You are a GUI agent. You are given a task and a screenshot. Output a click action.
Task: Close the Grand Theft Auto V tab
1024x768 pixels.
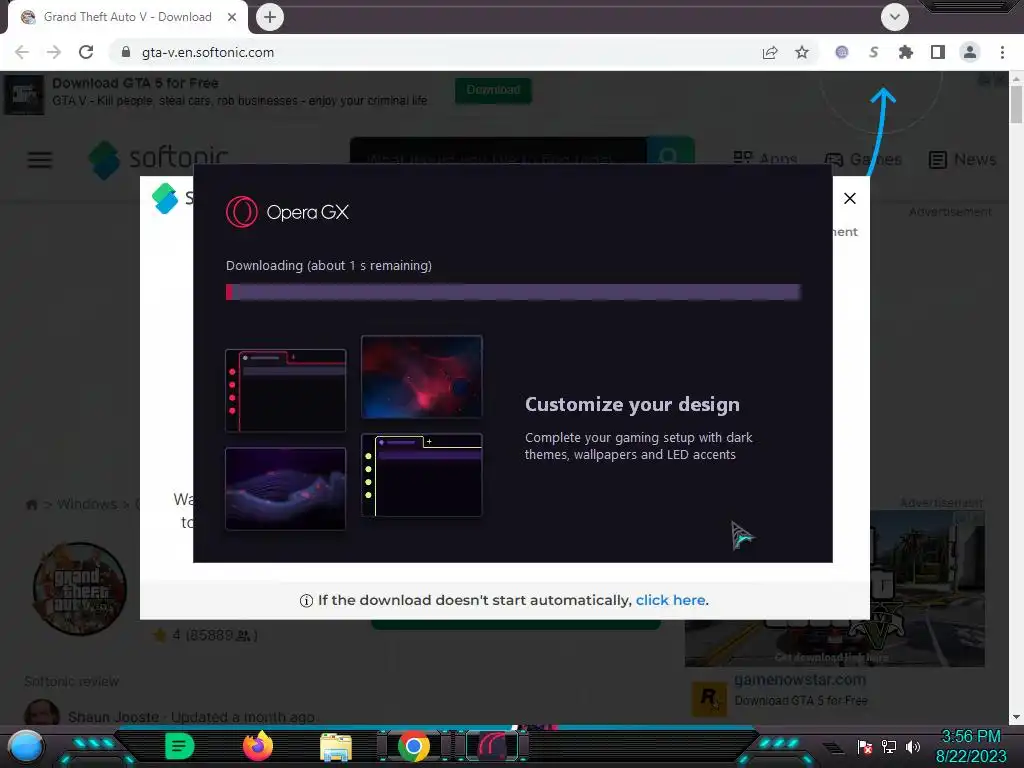point(232,17)
